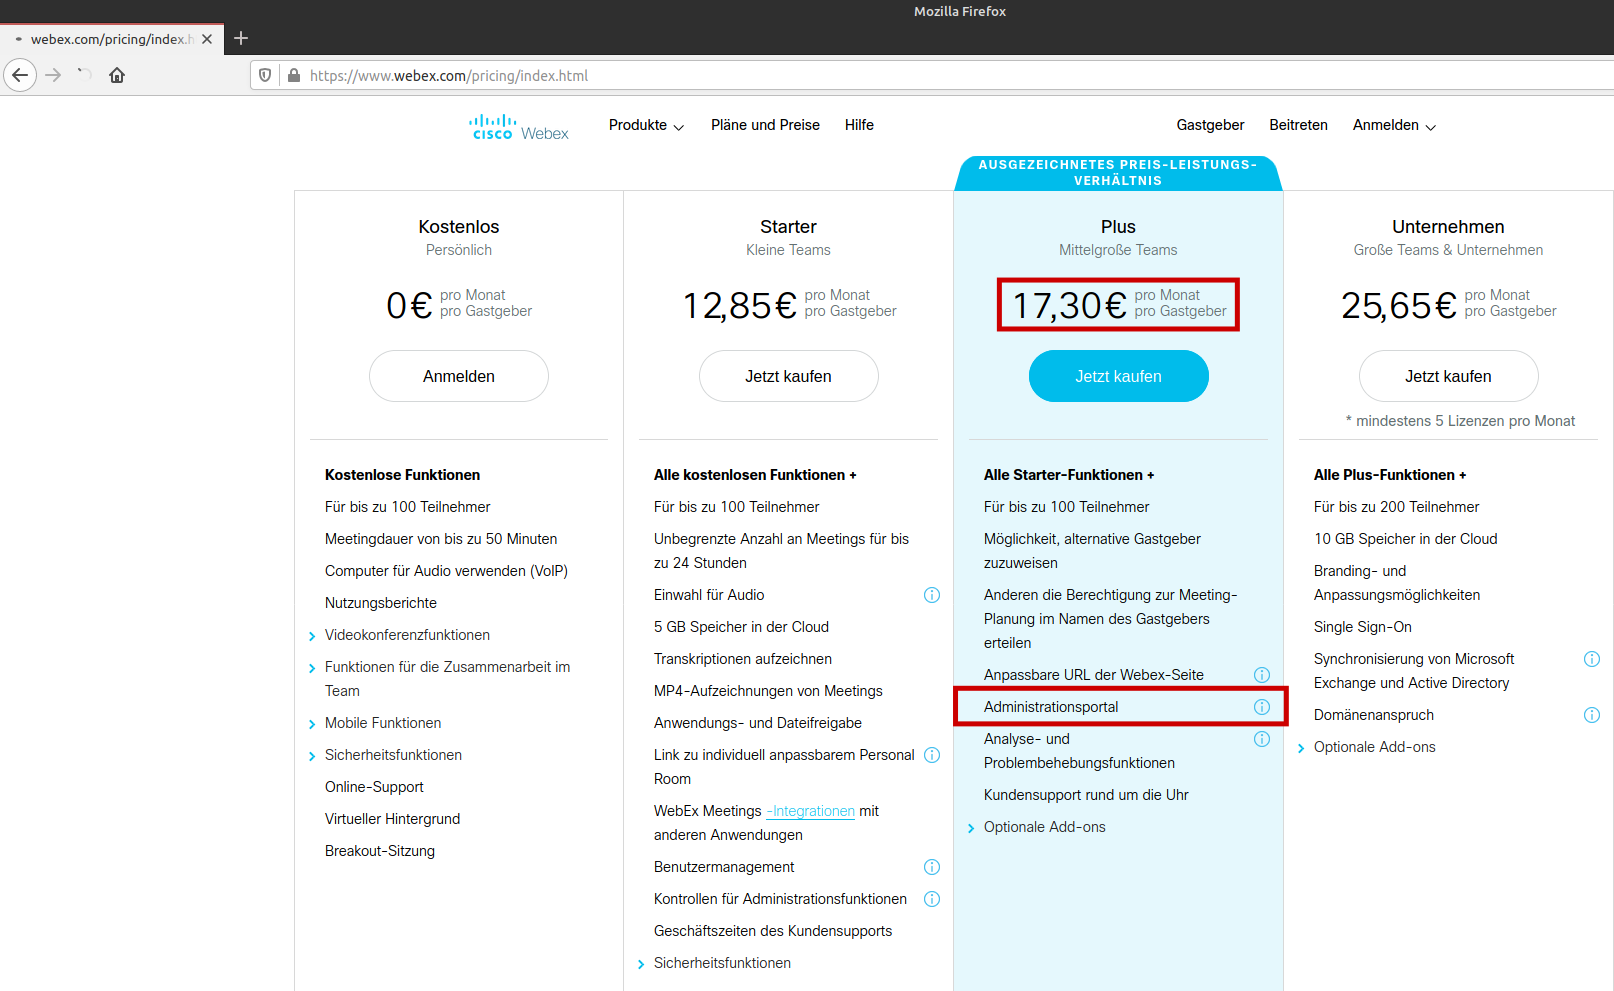The width and height of the screenshot is (1614, 991).
Task: Click 'MP4-Aufzeichnungen von Meetings' text
Action: point(768,691)
